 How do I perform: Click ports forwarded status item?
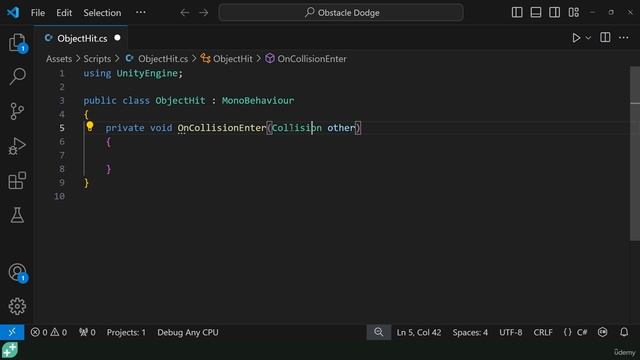click(x=87, y=332)
